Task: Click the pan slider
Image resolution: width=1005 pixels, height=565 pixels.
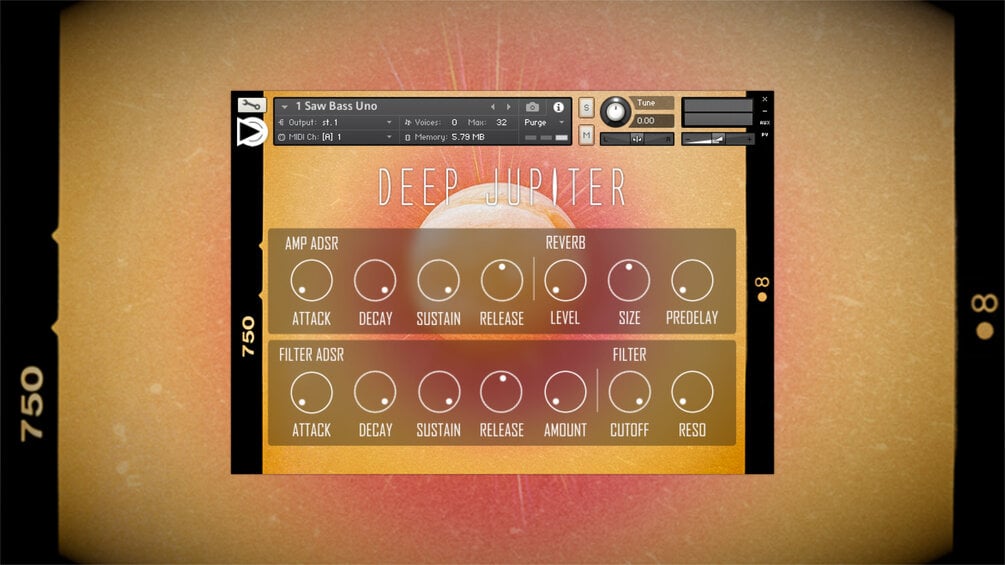Action: [x=636, y=139]
